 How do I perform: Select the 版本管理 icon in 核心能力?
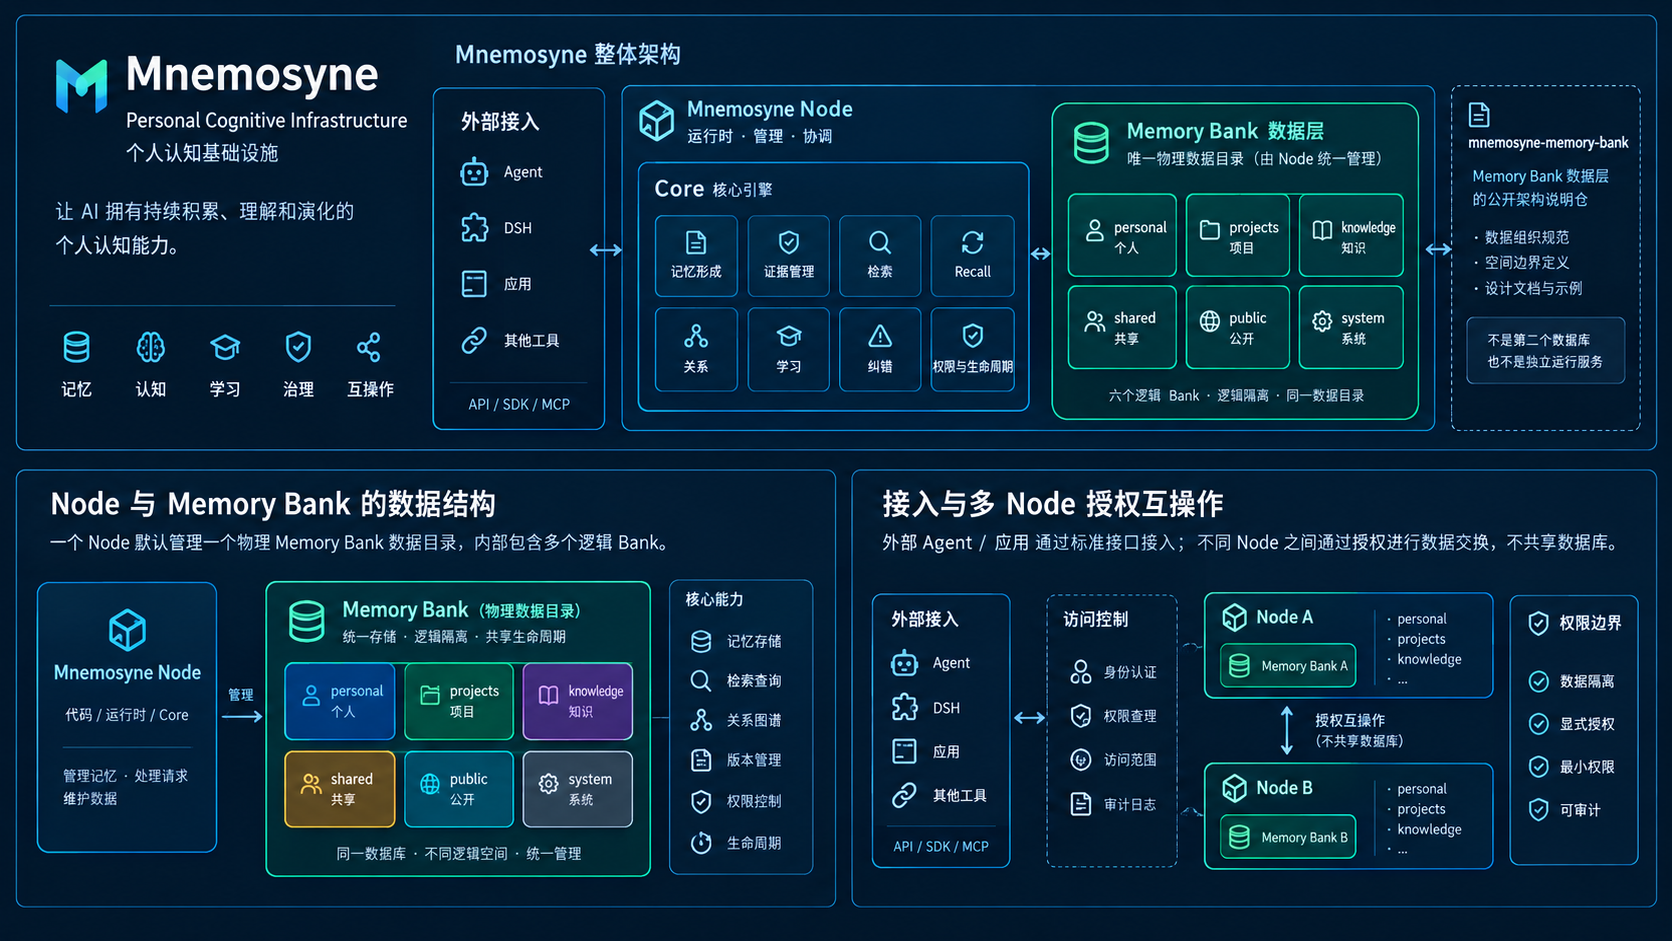(x=701, y=760)
